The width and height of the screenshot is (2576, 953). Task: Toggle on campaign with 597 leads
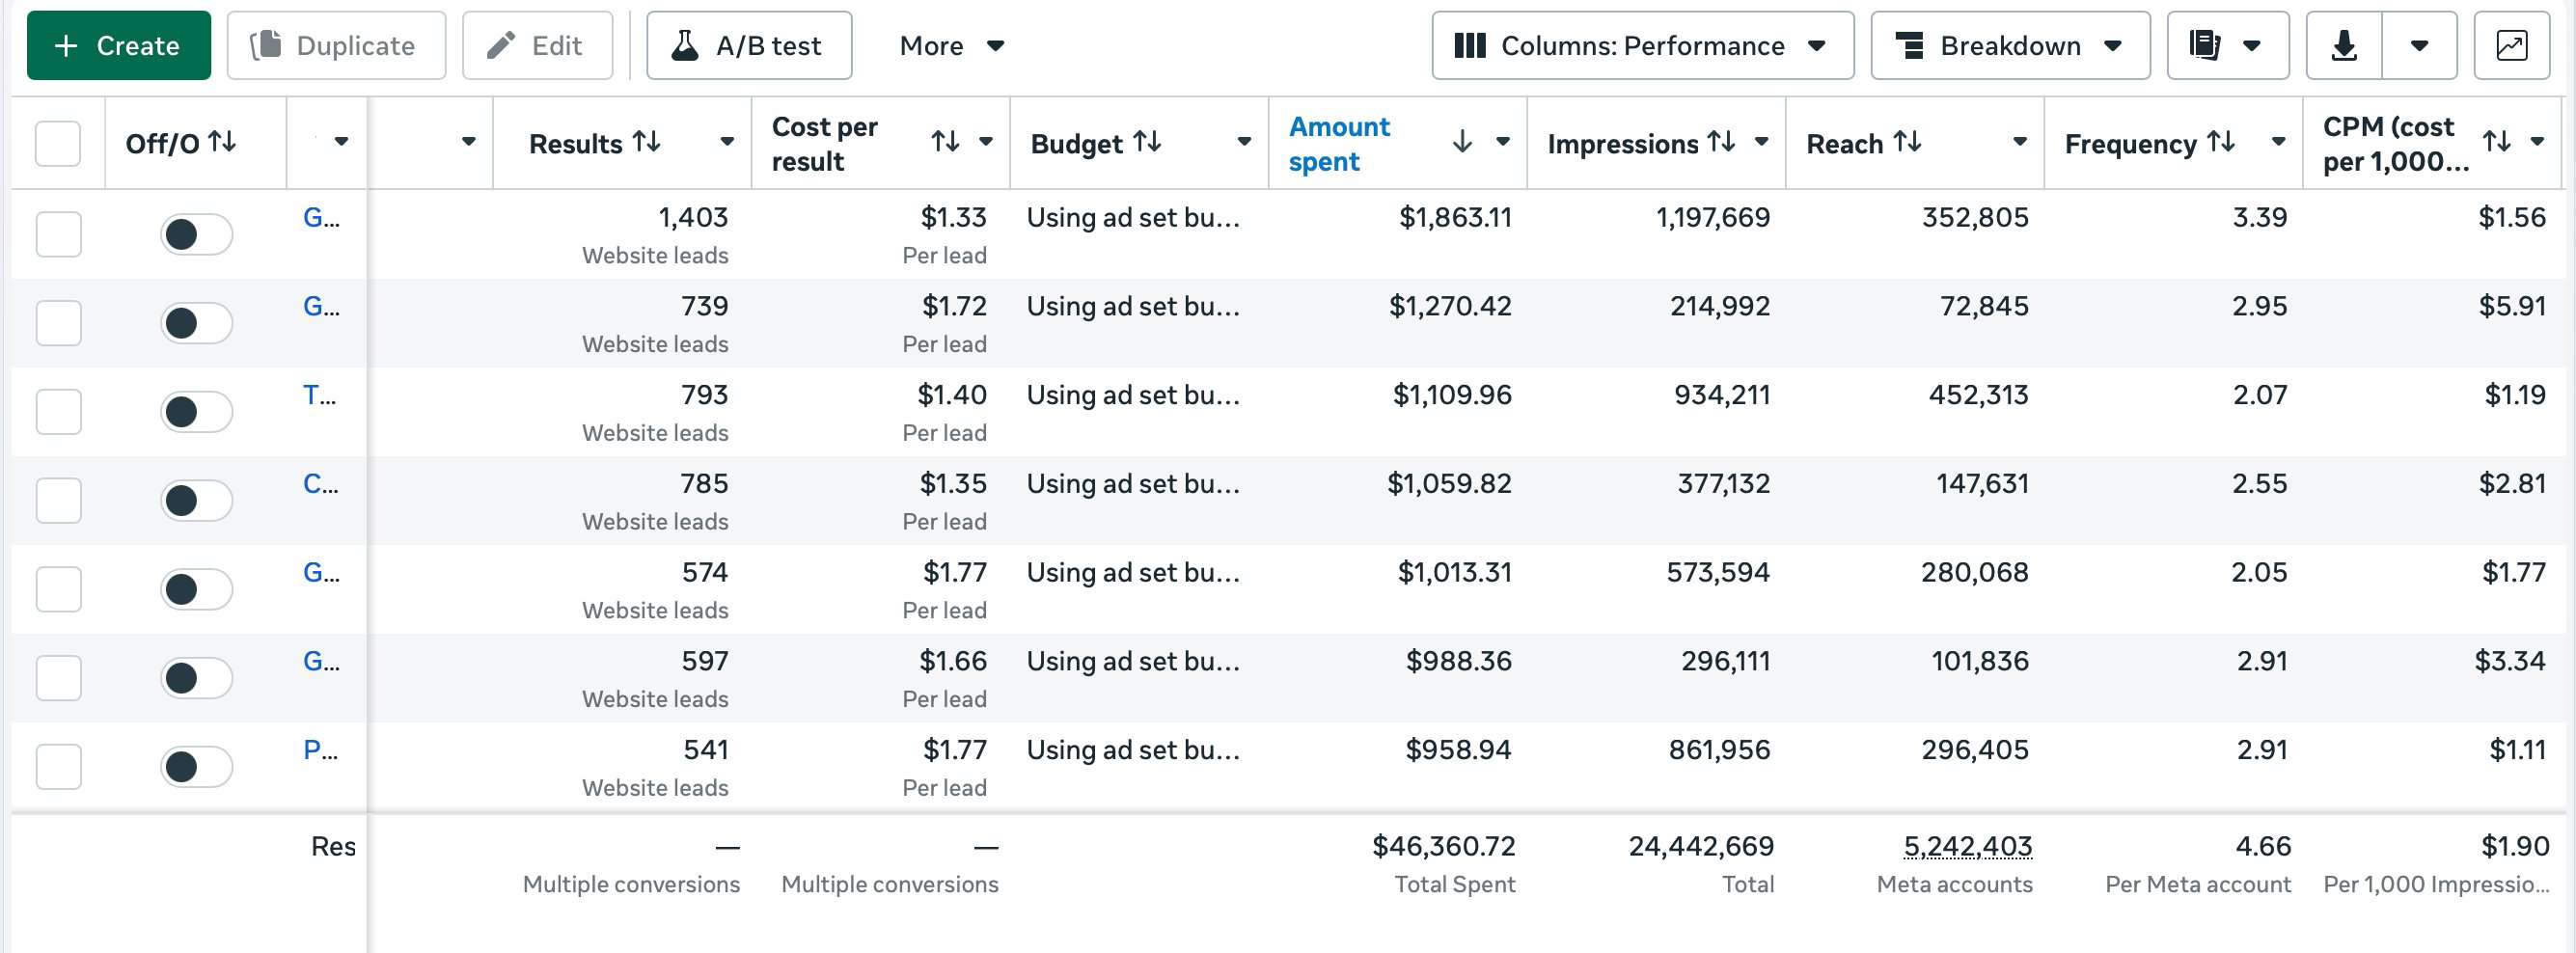196,679
